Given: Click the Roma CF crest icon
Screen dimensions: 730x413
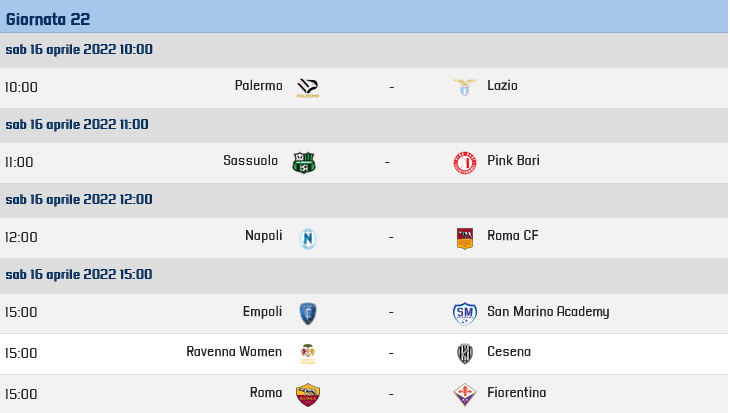Looking at the screenshot, I should pyautogui.click(x=465, y=238).
